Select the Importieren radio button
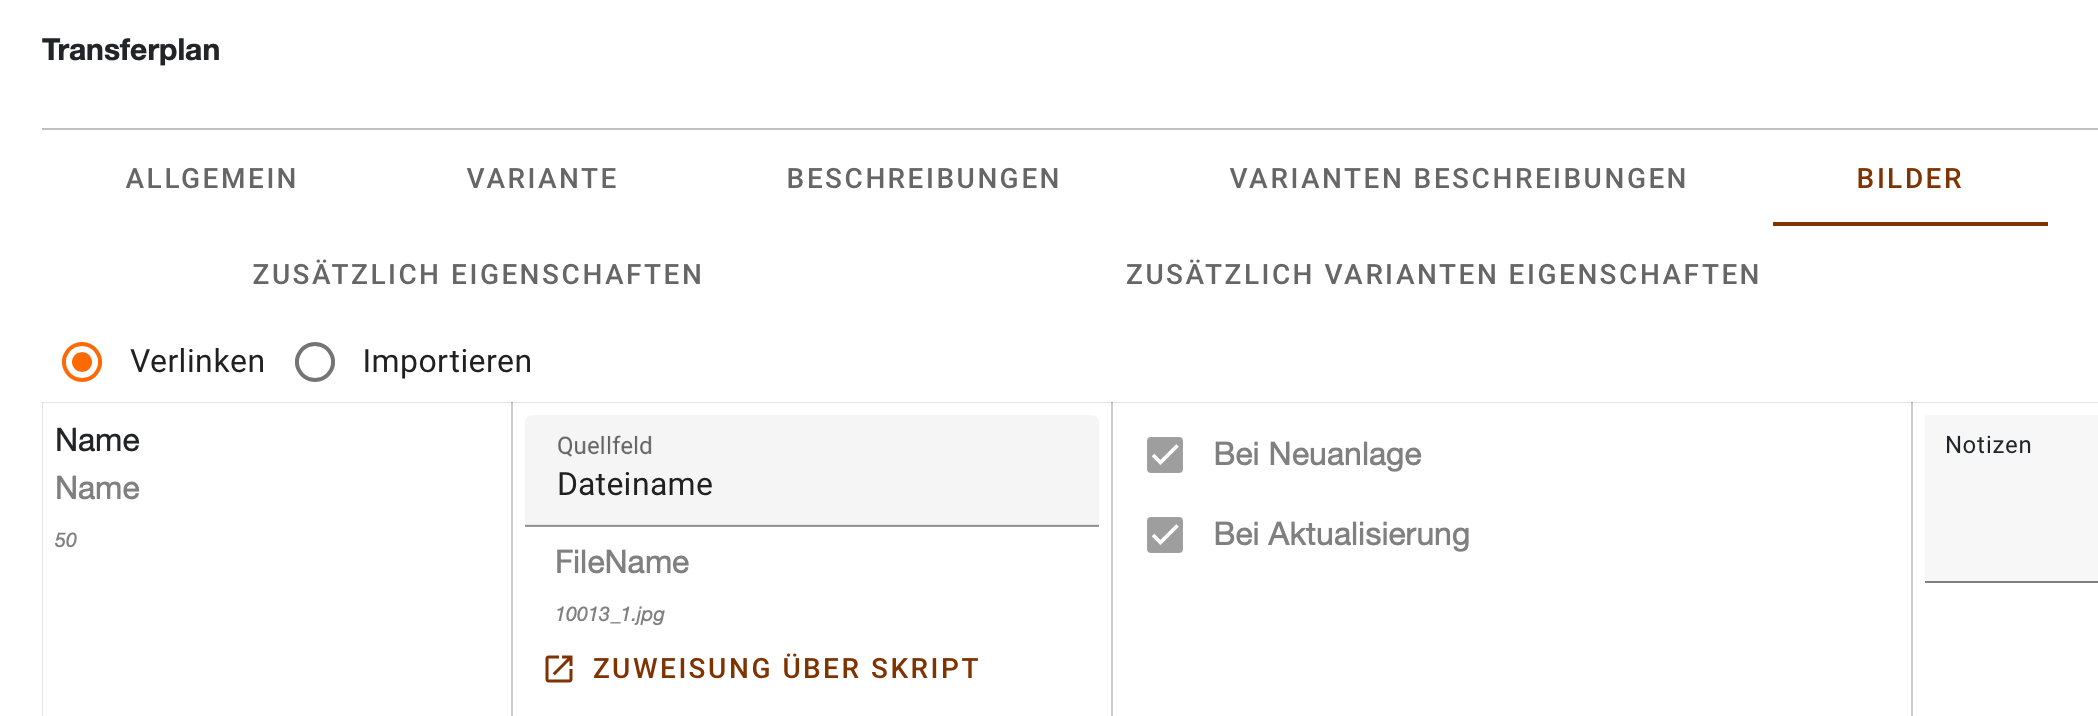Viewport: 2098px width, 716px height. (x=315, y=362)
